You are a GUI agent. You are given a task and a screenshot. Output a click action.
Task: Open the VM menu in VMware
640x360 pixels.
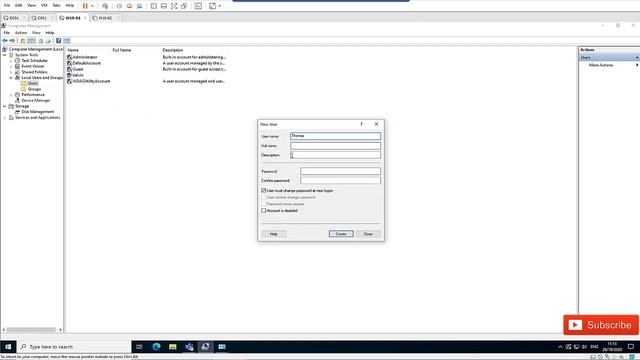click(x=44, y=5)
